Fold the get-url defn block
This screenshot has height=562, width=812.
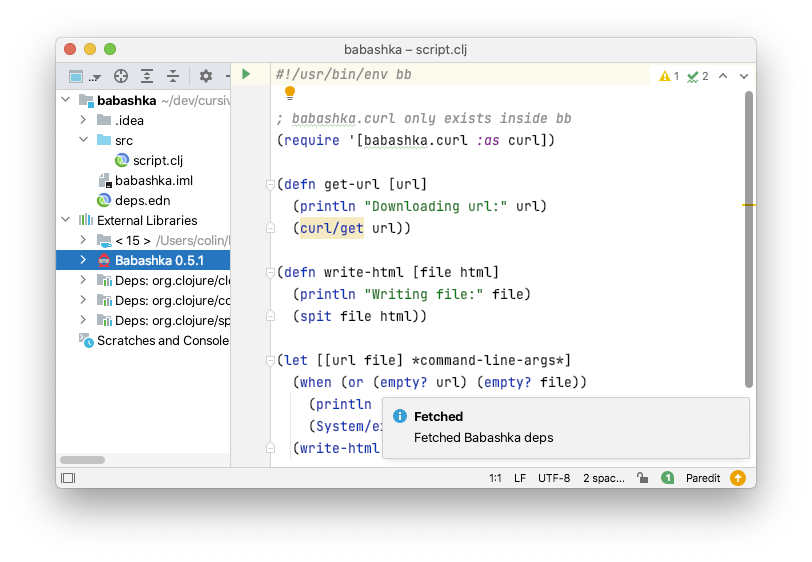270,184
